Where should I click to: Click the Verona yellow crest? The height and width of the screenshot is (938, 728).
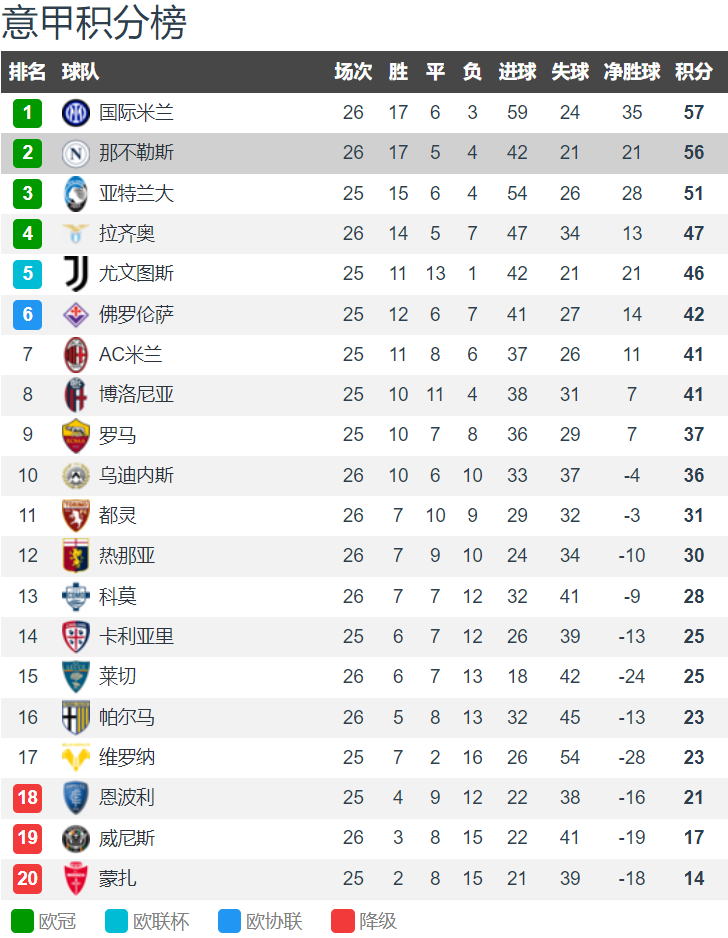(76, 757)
